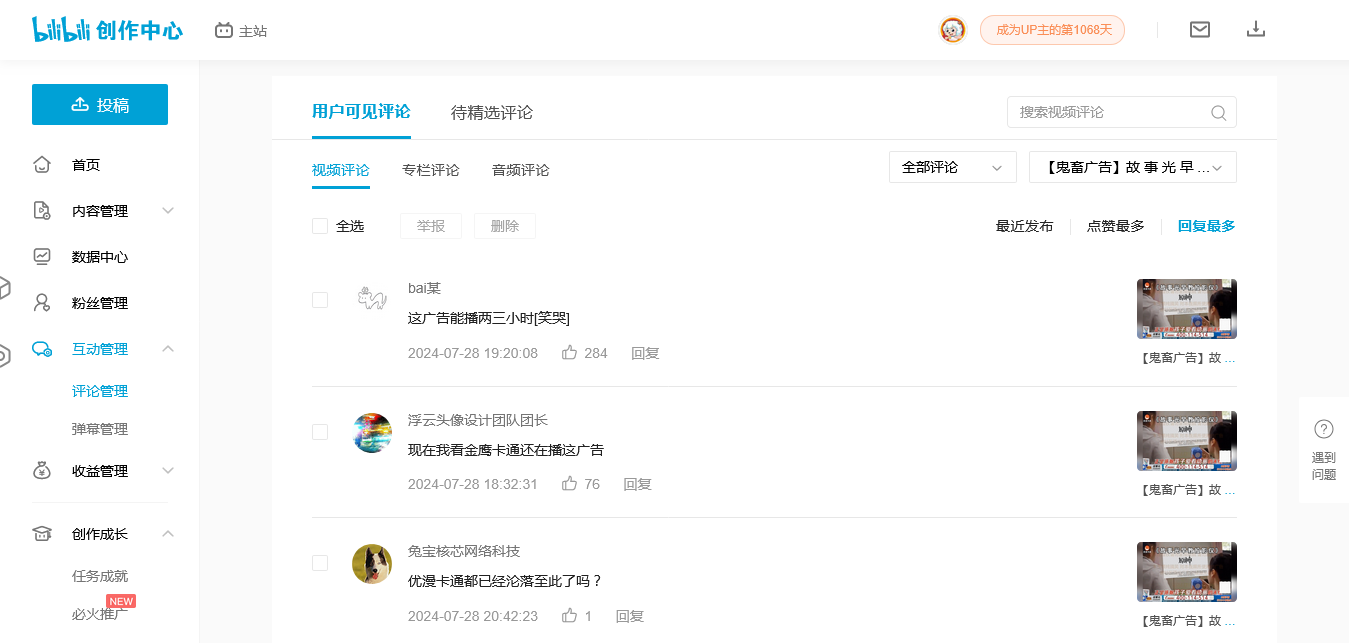The height and width of the screenshot is (643, 1349).
Task: Check the 全选 select-all checkbox
Action: [320, 226]
